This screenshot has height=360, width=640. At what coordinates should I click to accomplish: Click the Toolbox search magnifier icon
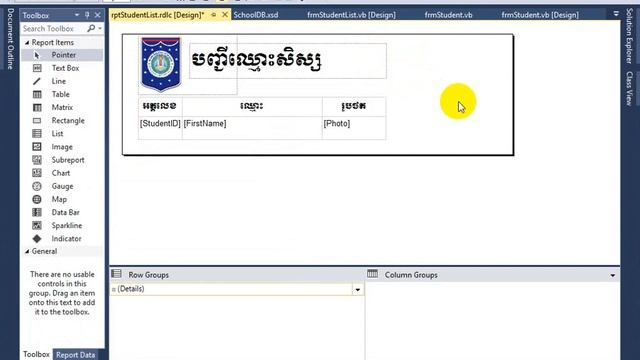91,28
